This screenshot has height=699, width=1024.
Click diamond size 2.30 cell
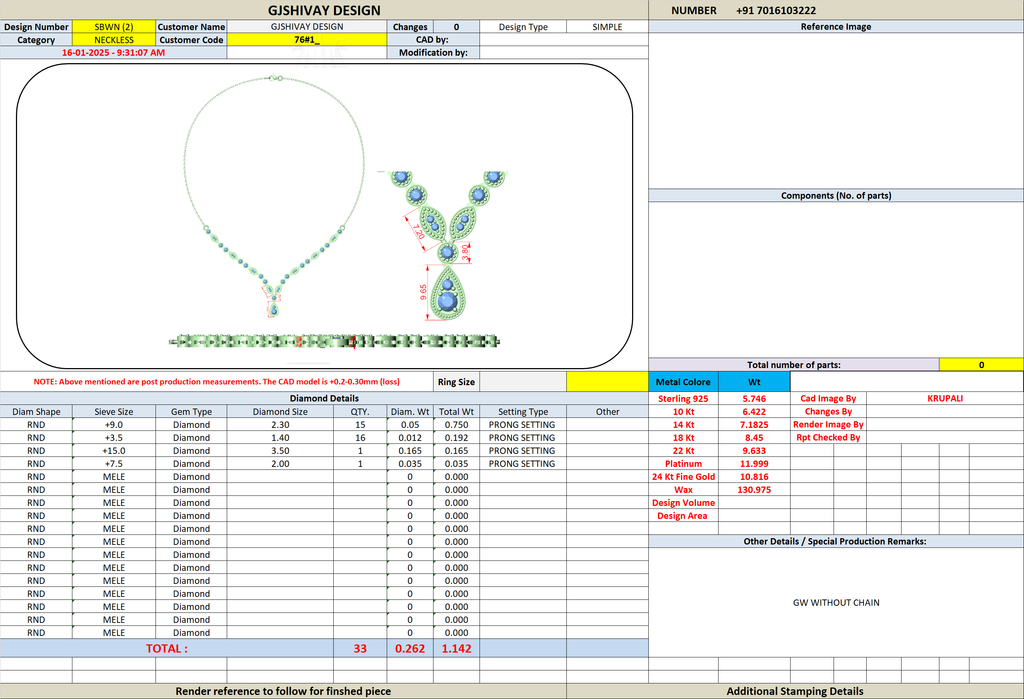[280, 425]
